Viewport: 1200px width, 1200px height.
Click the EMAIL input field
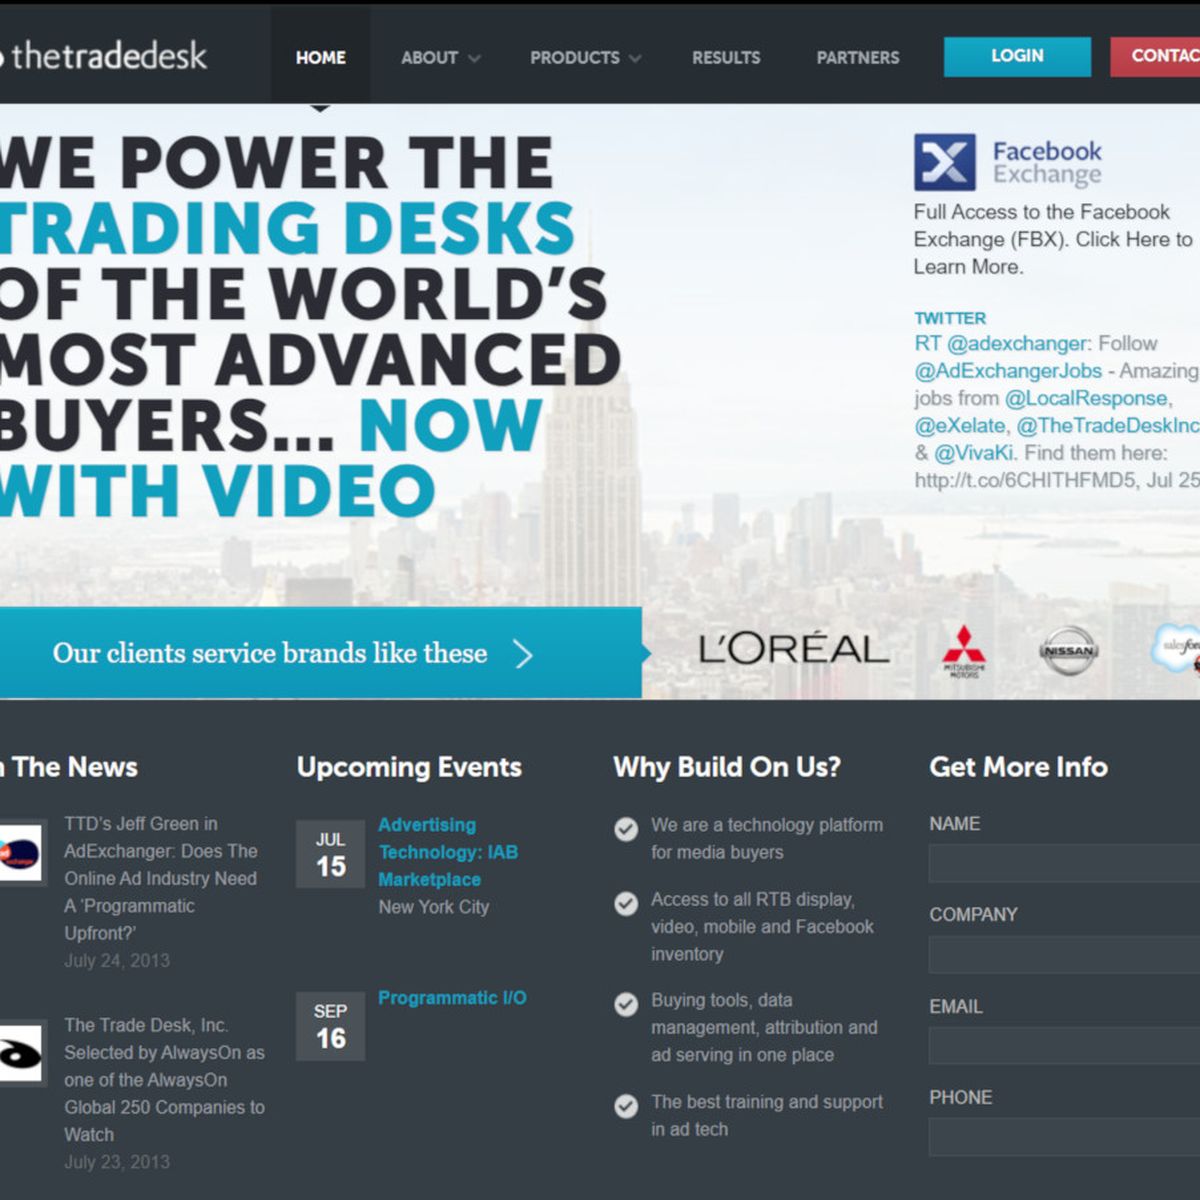1064,1046
